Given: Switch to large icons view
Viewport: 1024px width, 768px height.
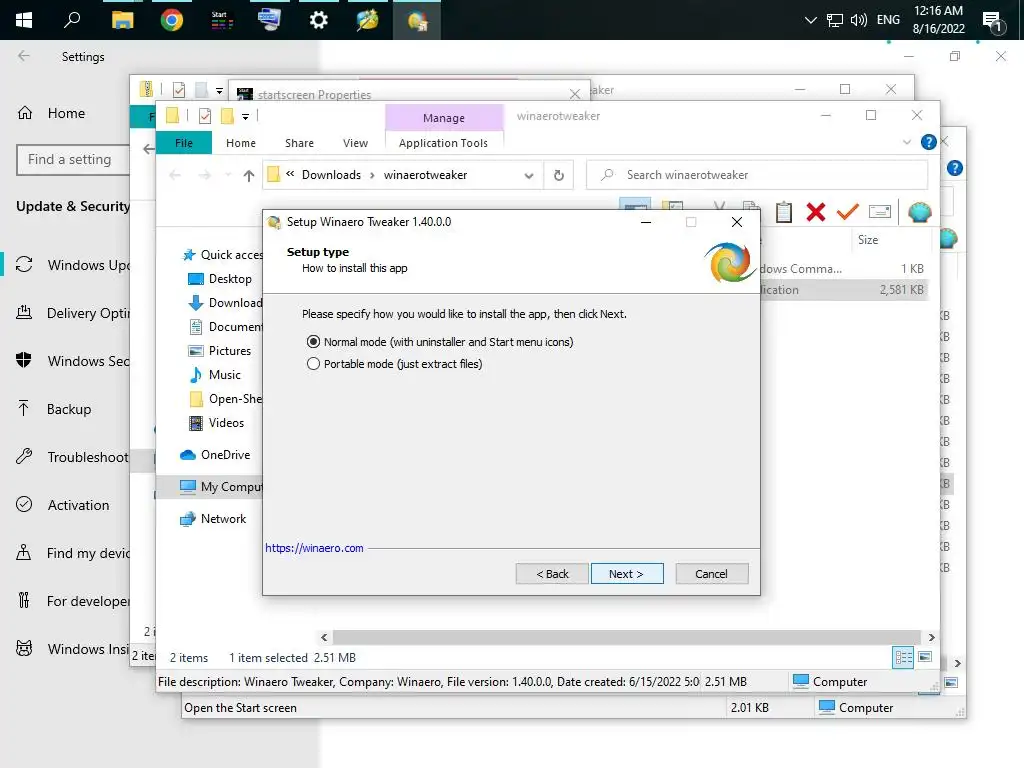Looking at the screenshot, I should (x=925, y=657).
